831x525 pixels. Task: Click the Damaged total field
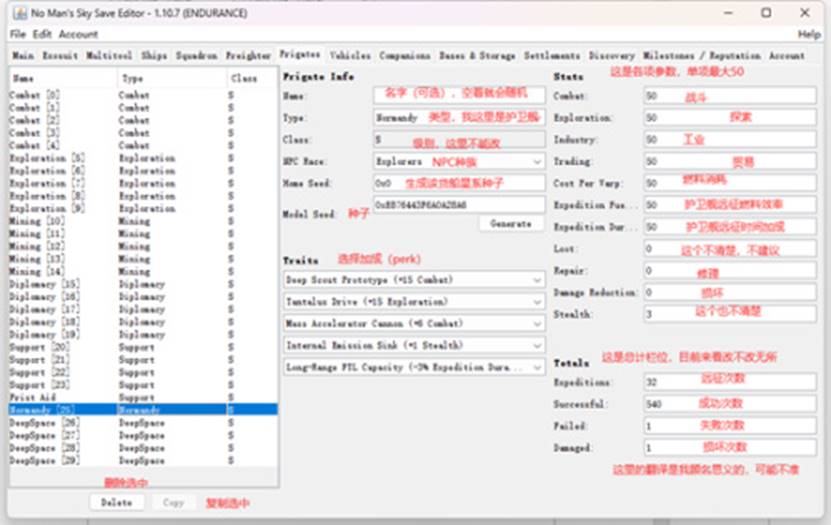730,448
